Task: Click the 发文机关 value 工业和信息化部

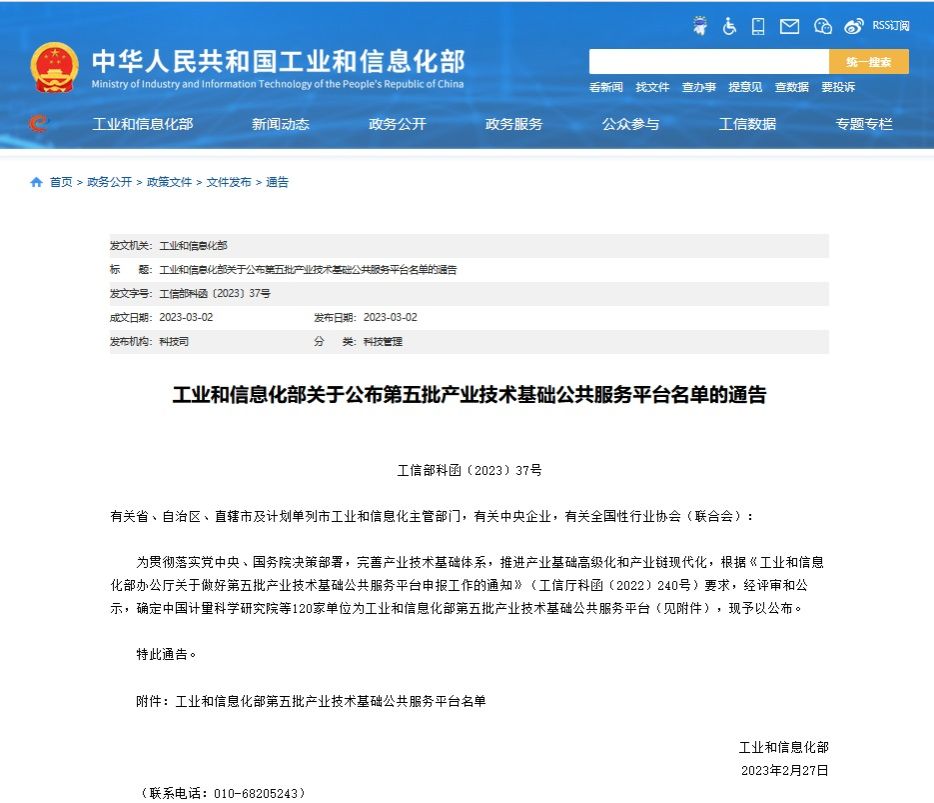Action: tap(194, 245)
